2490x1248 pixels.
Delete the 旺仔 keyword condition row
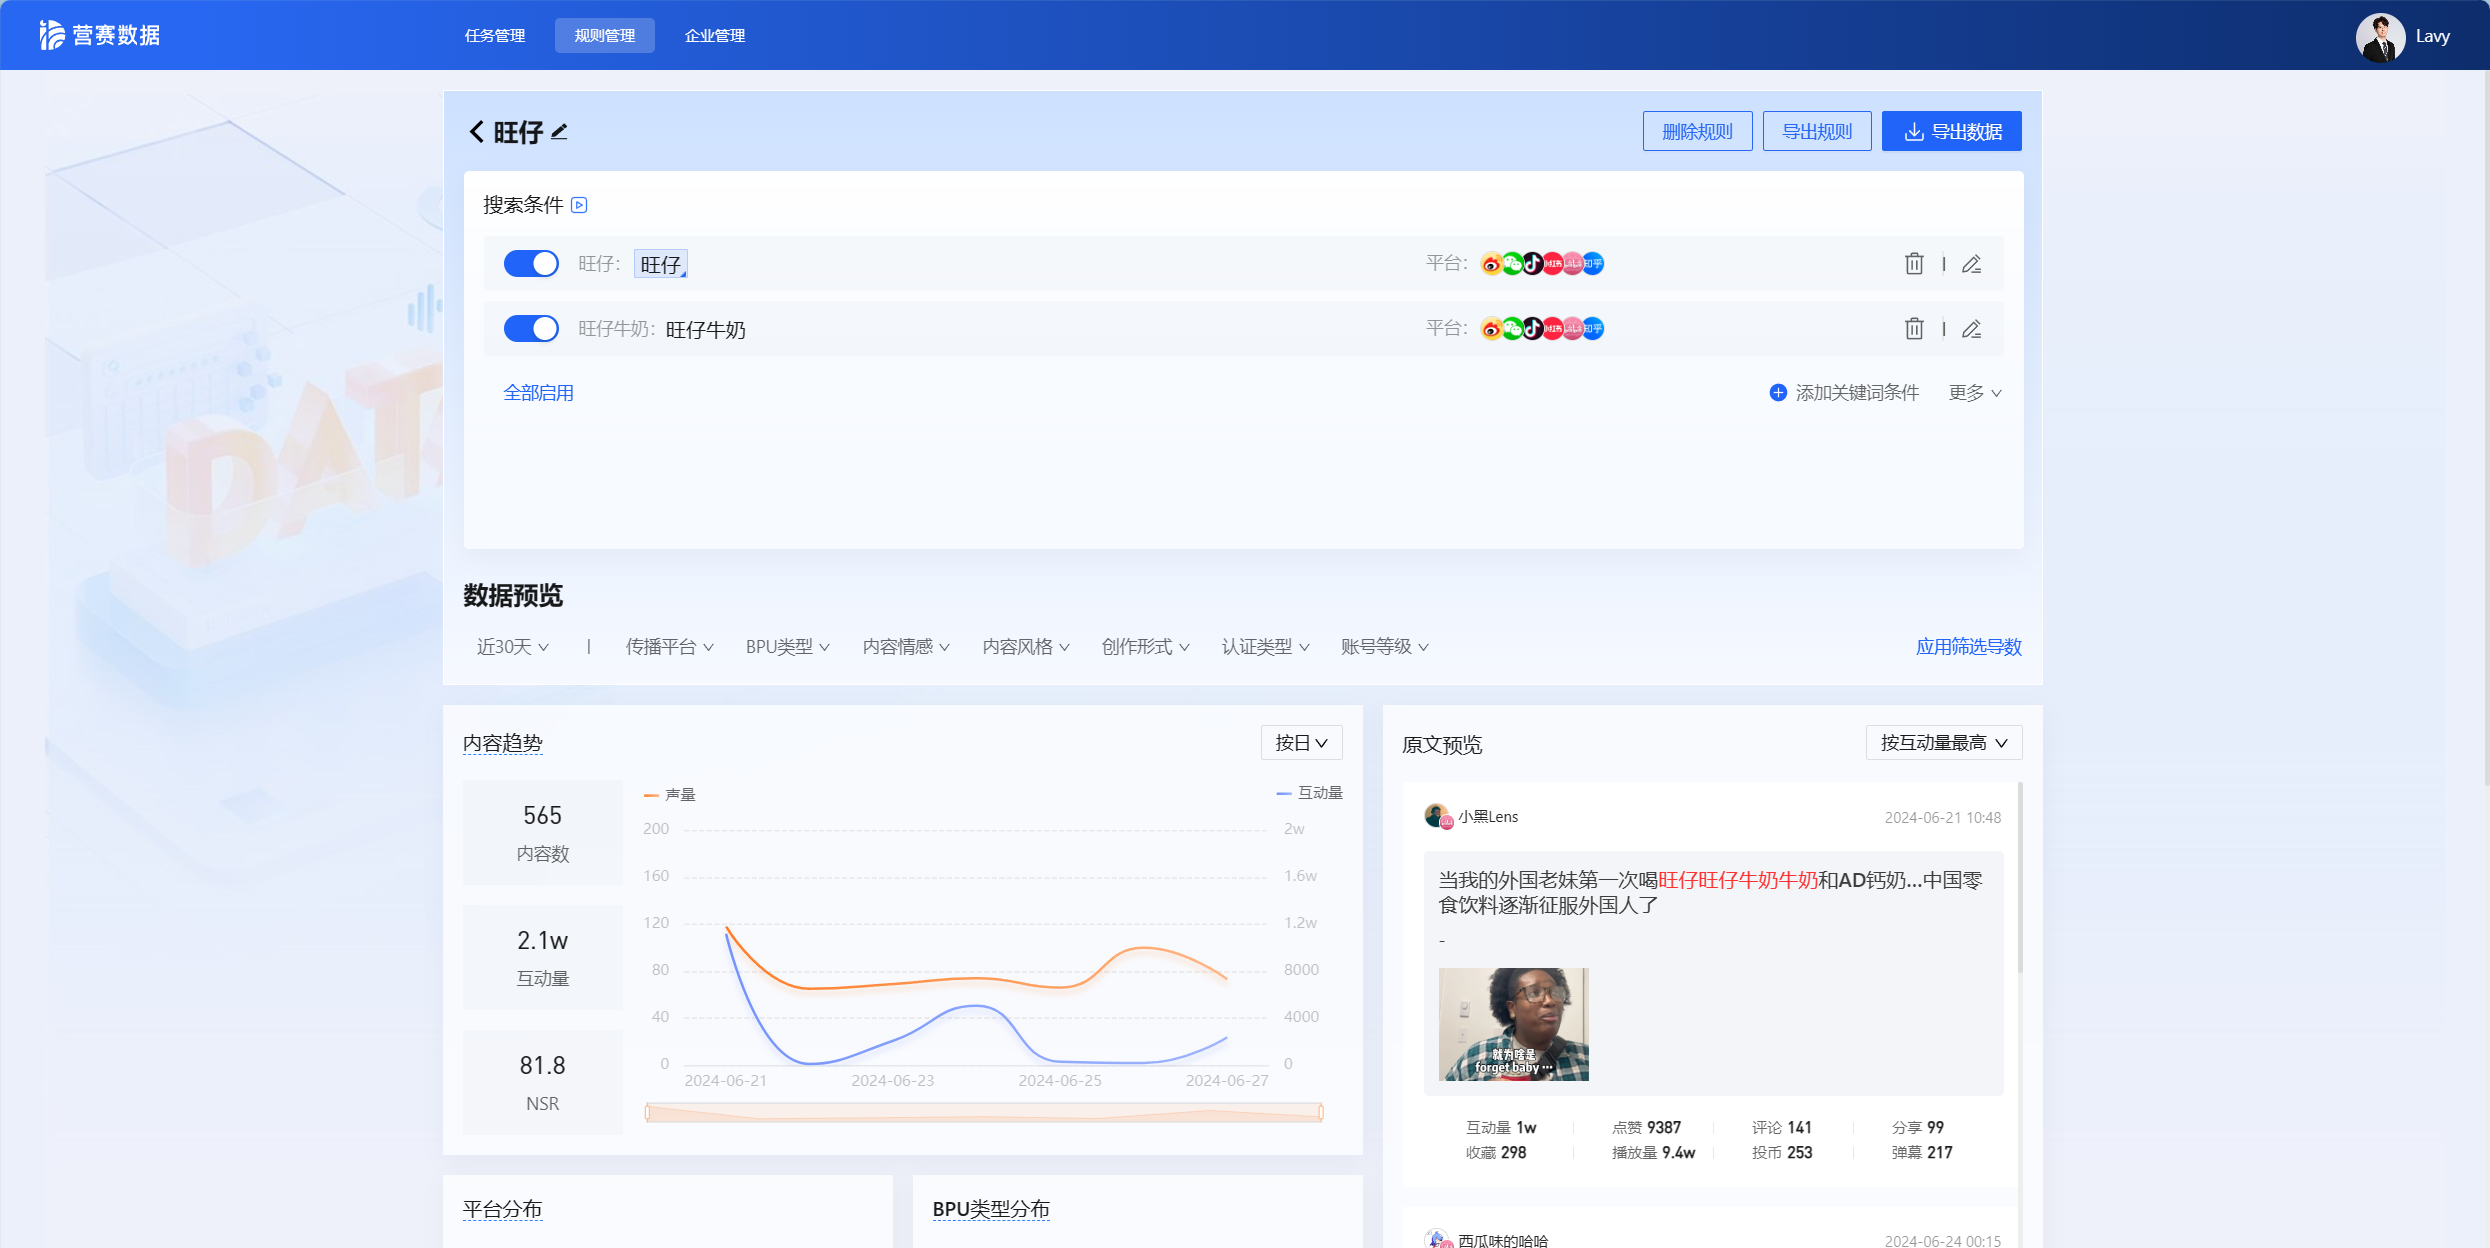tap(1914, 264)
